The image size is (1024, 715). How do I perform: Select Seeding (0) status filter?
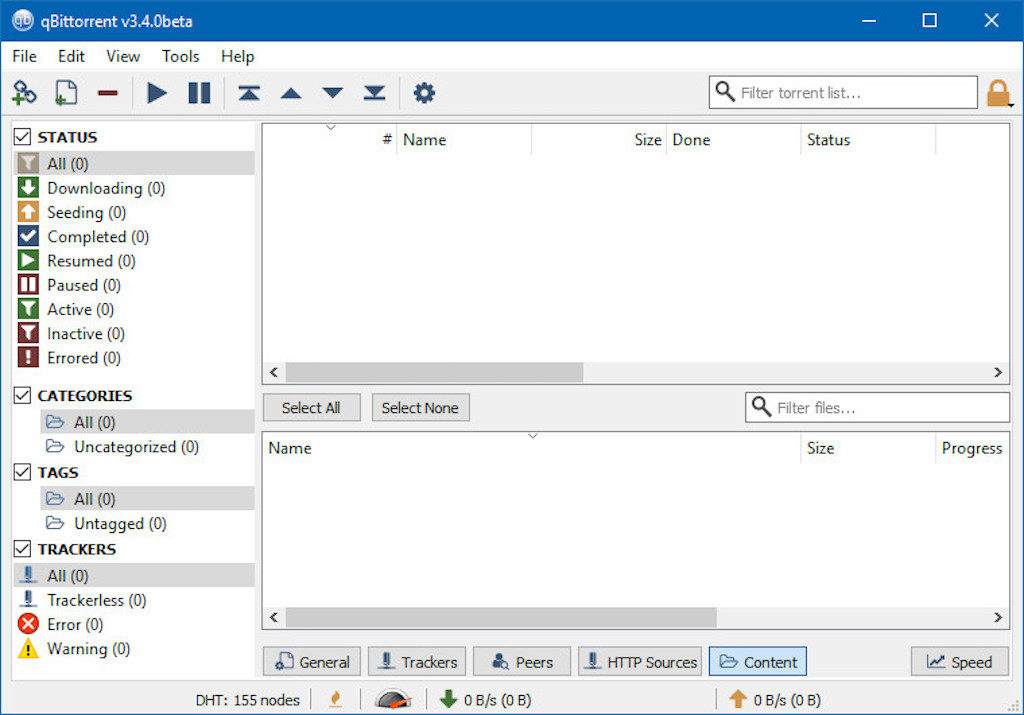click(134, 212)
